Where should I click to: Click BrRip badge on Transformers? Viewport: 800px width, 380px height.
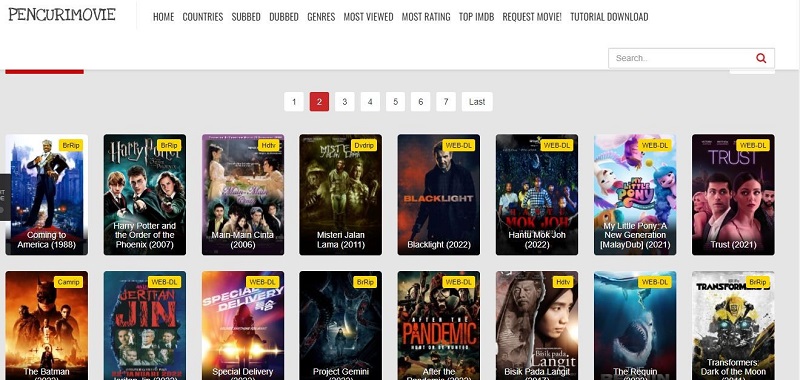pos(757,282)
